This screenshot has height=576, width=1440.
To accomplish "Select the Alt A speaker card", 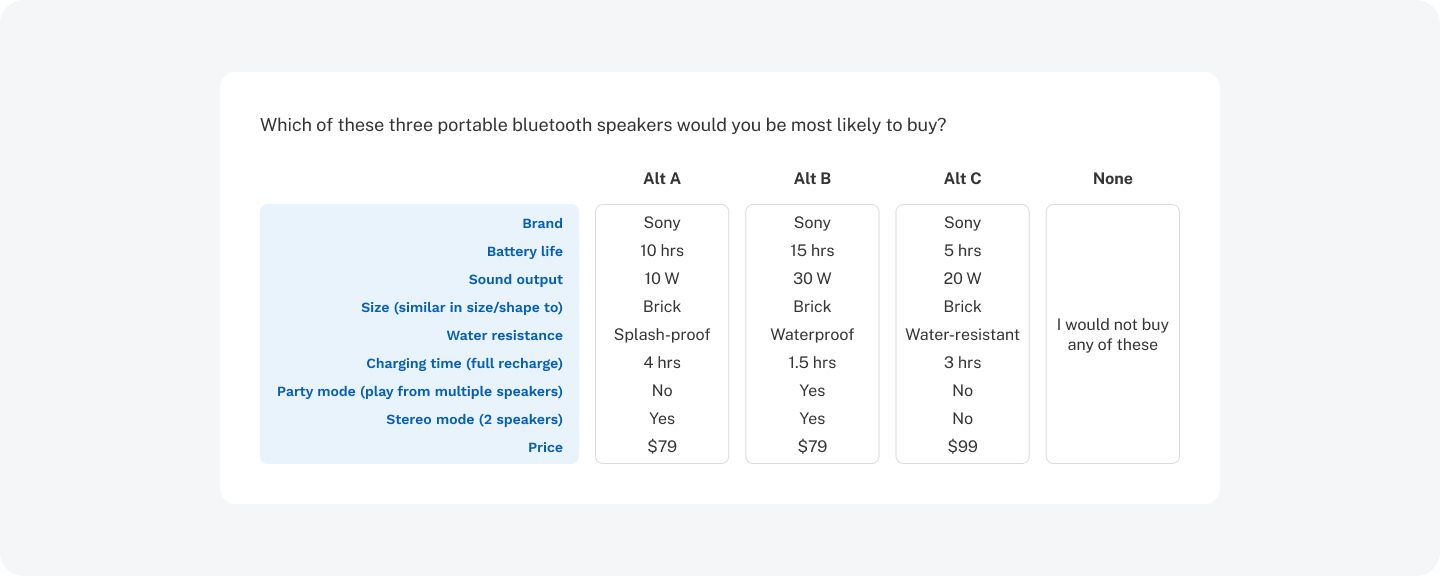I will 662,334.
